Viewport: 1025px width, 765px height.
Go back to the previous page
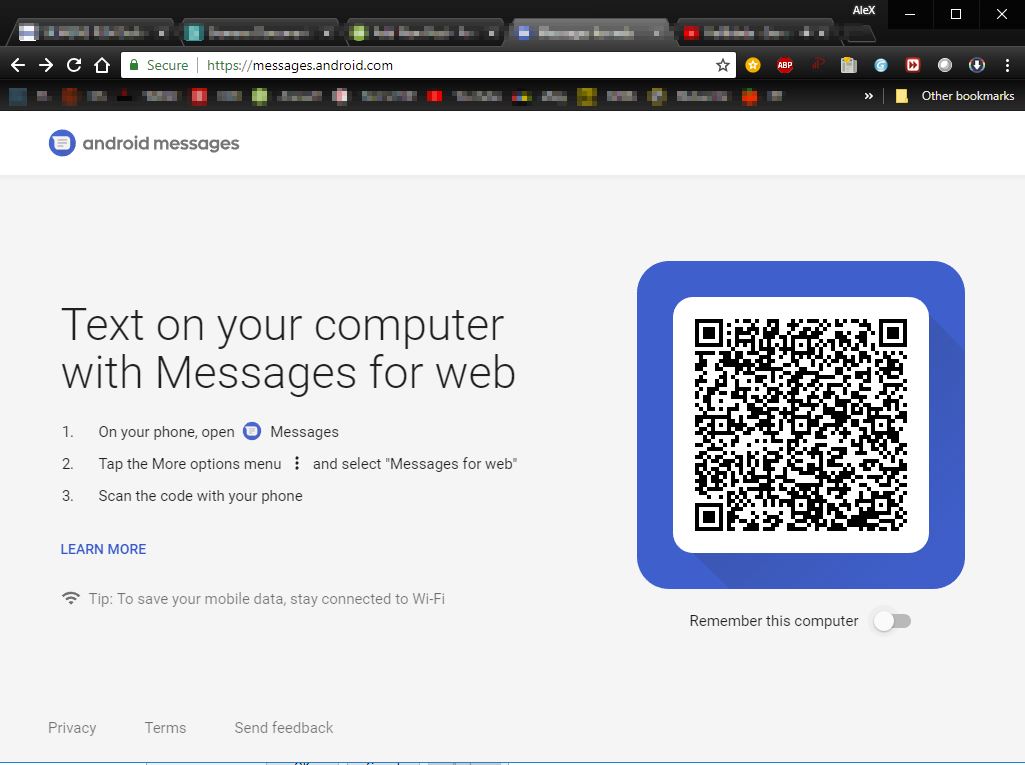pos(18,65)
